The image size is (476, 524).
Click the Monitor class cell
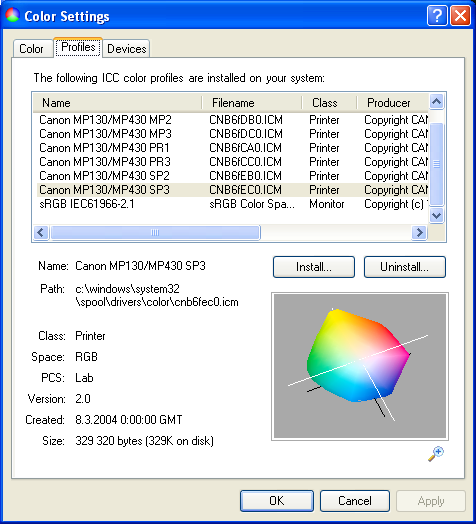(x=327, y=204)
